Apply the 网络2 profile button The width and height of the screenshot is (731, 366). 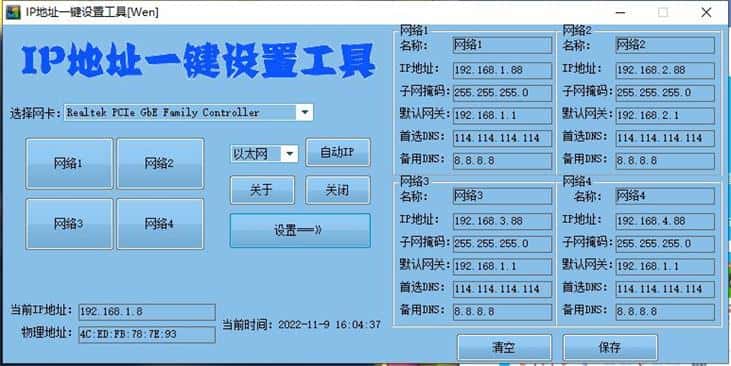click(x=160, y=164)
